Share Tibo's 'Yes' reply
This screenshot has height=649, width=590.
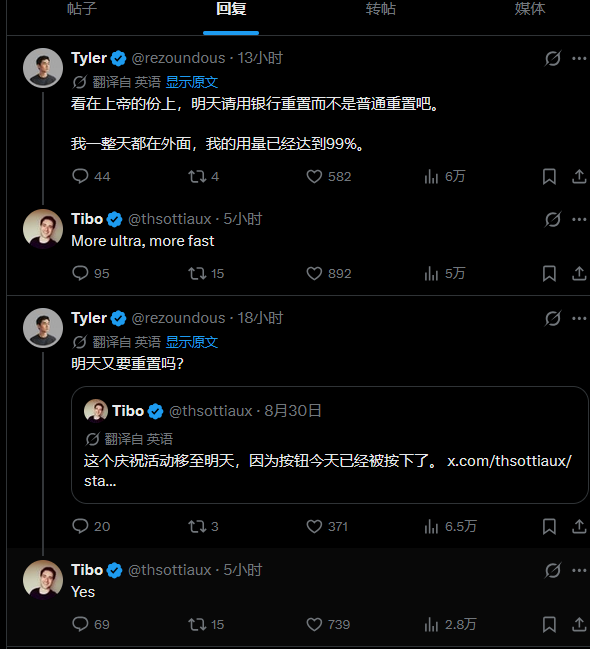[x=579, y=624]
